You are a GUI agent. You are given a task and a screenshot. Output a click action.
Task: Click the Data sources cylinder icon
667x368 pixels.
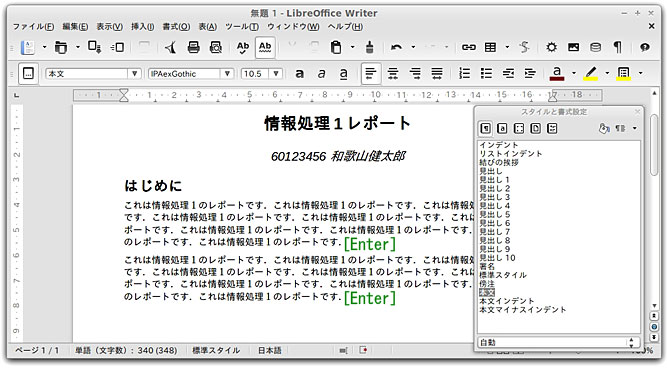point(596,47)
